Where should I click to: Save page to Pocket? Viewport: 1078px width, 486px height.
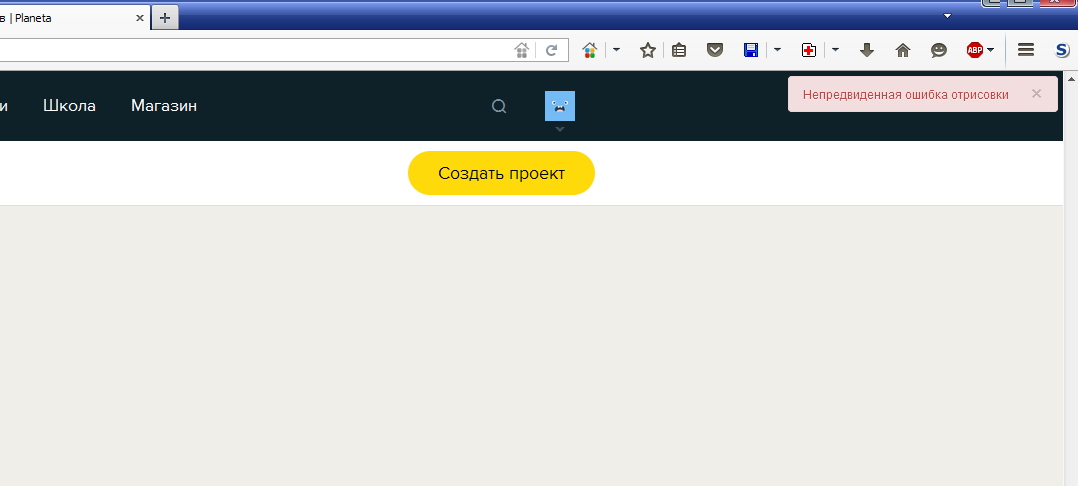(715, 49)
